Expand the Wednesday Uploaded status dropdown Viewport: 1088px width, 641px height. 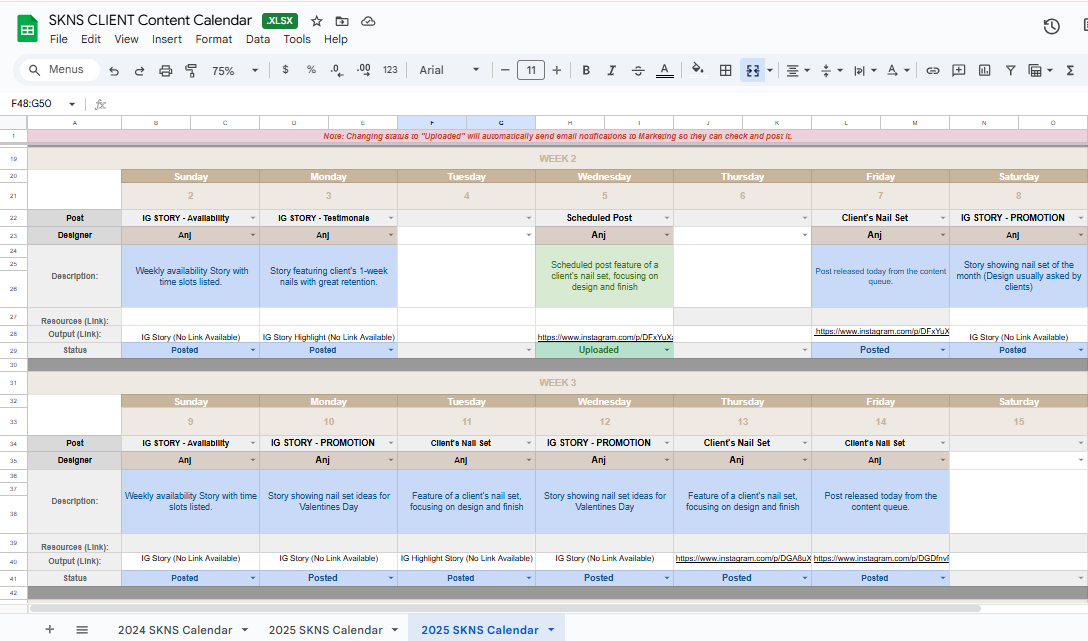(x=667, y=351)
